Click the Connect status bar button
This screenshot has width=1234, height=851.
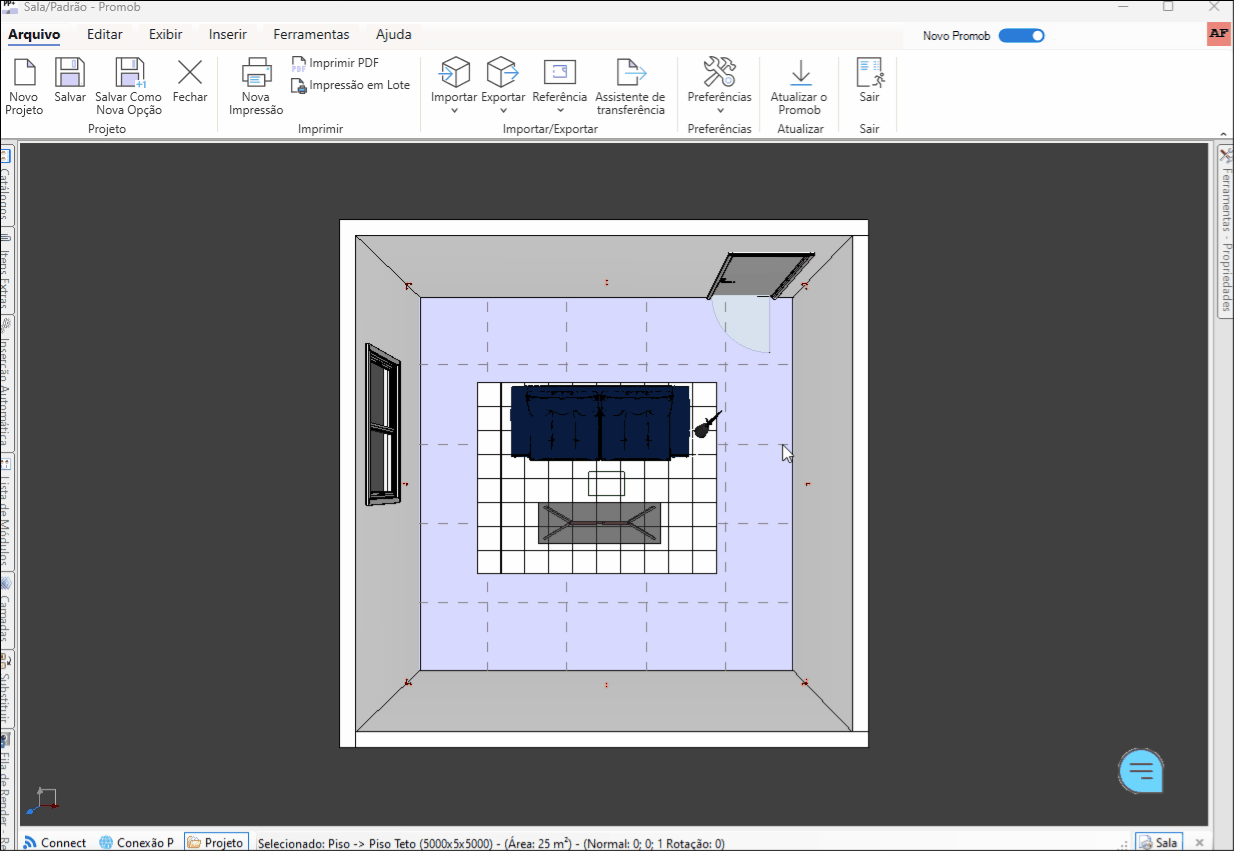point(54,842)
